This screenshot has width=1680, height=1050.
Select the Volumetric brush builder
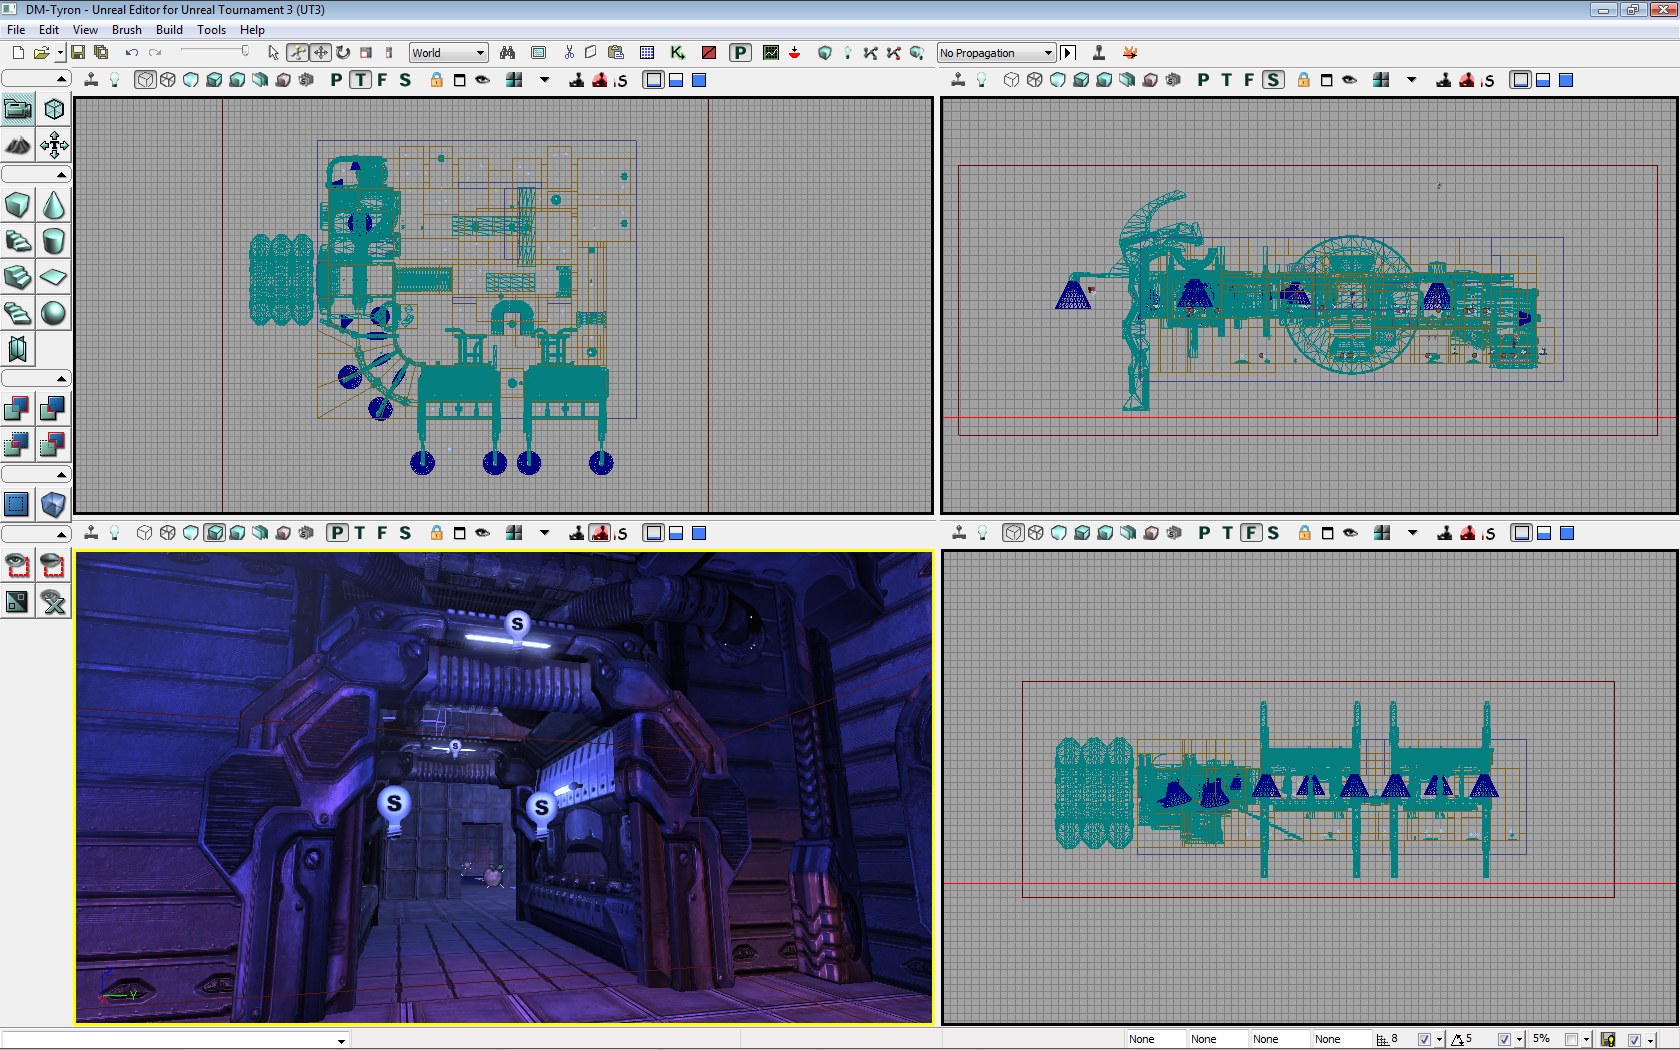[18, 349]
